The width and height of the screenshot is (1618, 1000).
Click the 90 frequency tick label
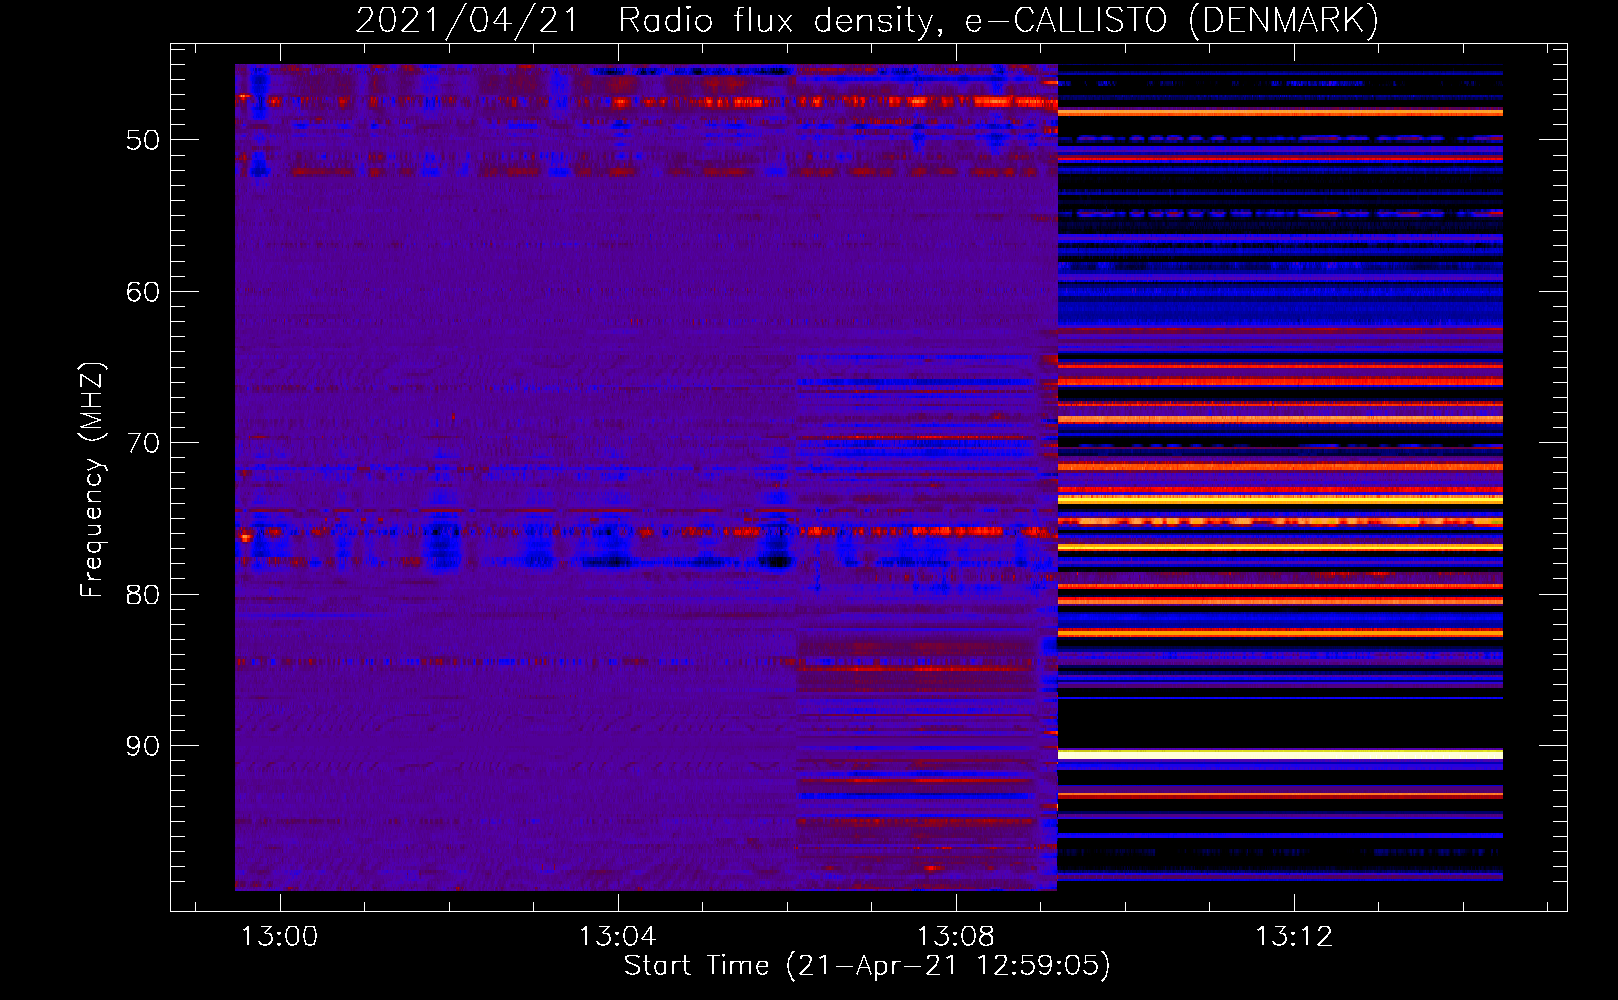[x=143, y=746]
